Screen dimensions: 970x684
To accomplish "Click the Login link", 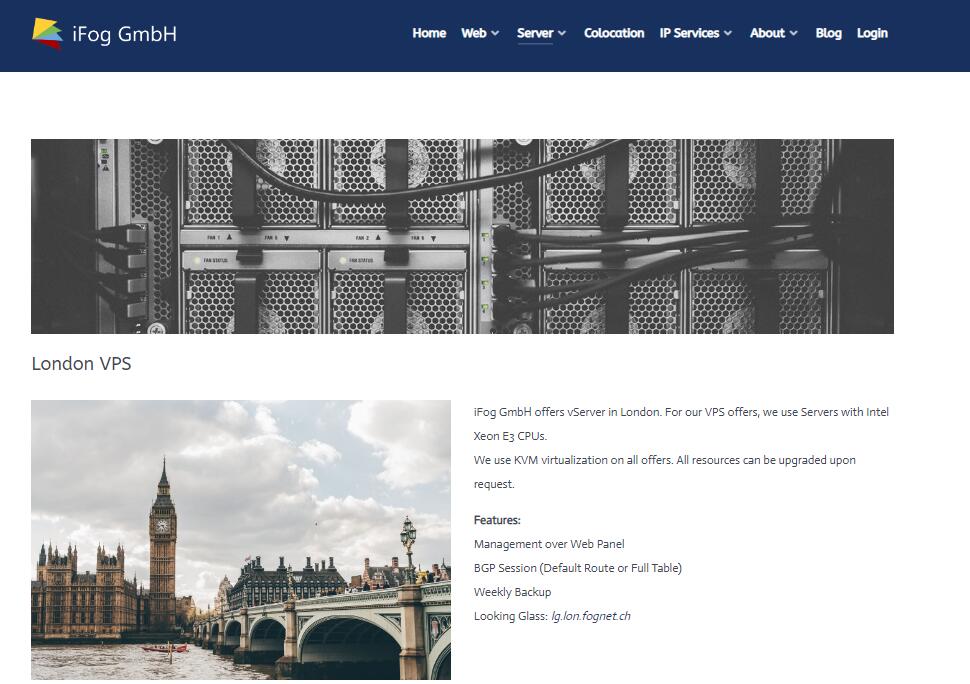I will [872, 33].
